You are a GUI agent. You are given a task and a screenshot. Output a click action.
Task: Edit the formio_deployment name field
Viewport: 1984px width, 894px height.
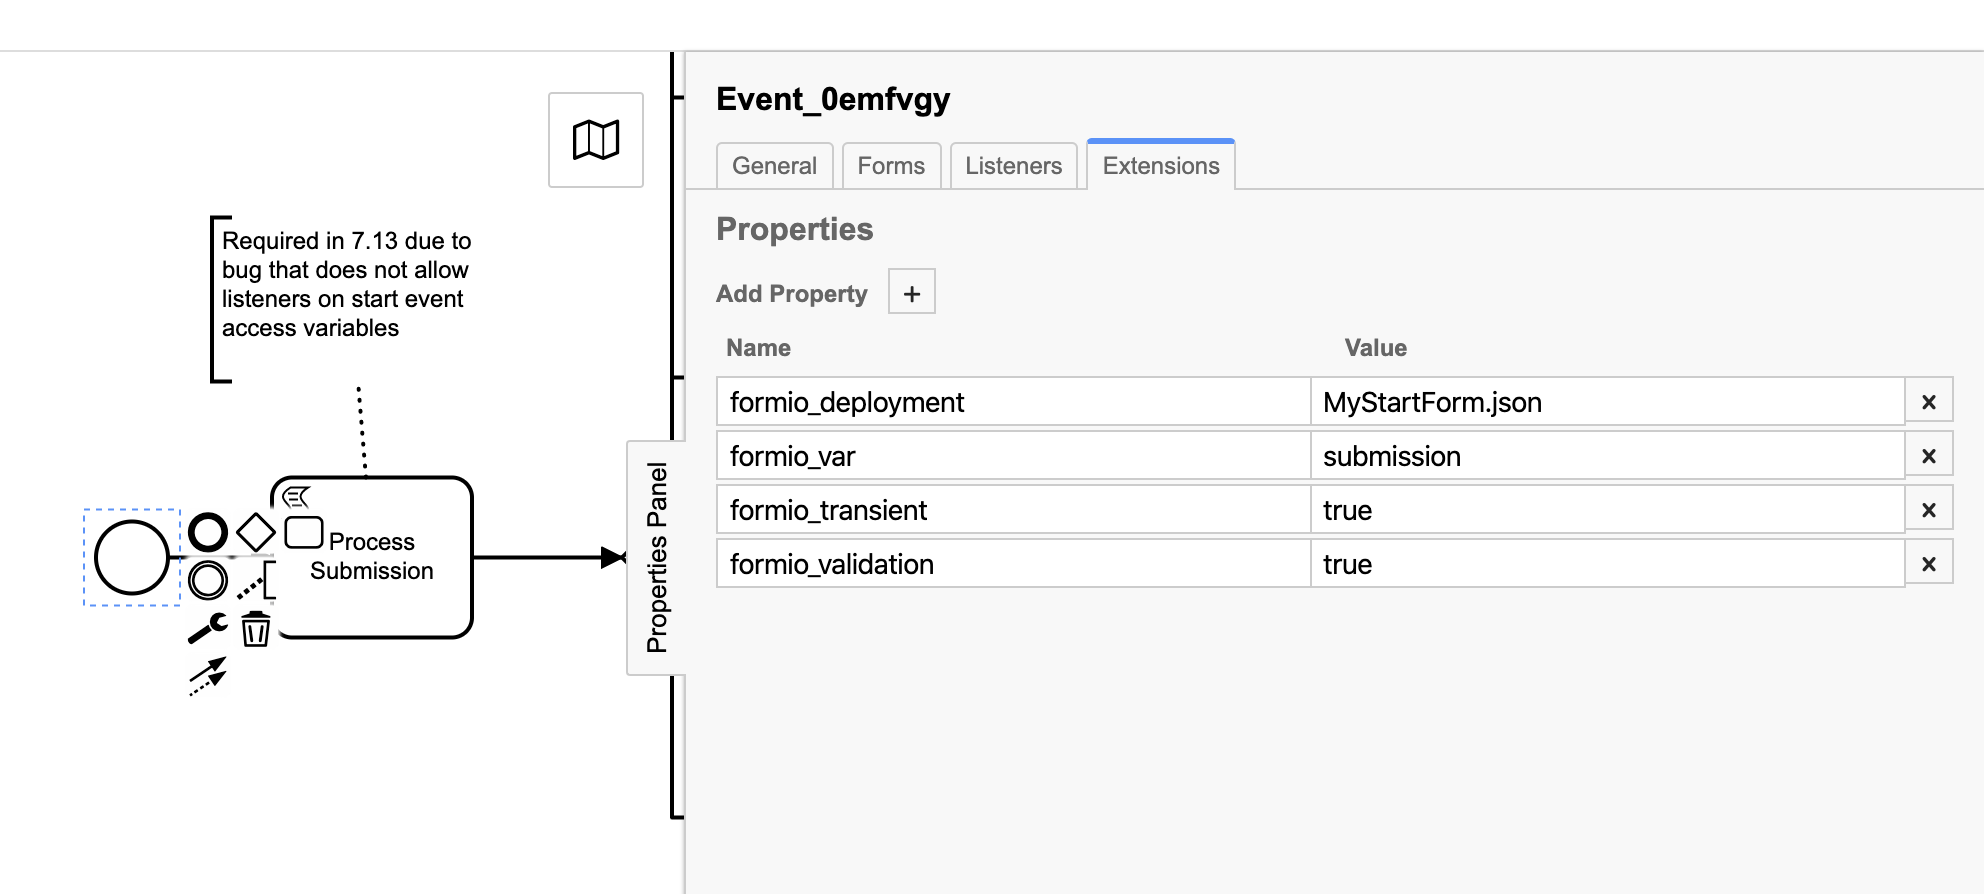1013,402
